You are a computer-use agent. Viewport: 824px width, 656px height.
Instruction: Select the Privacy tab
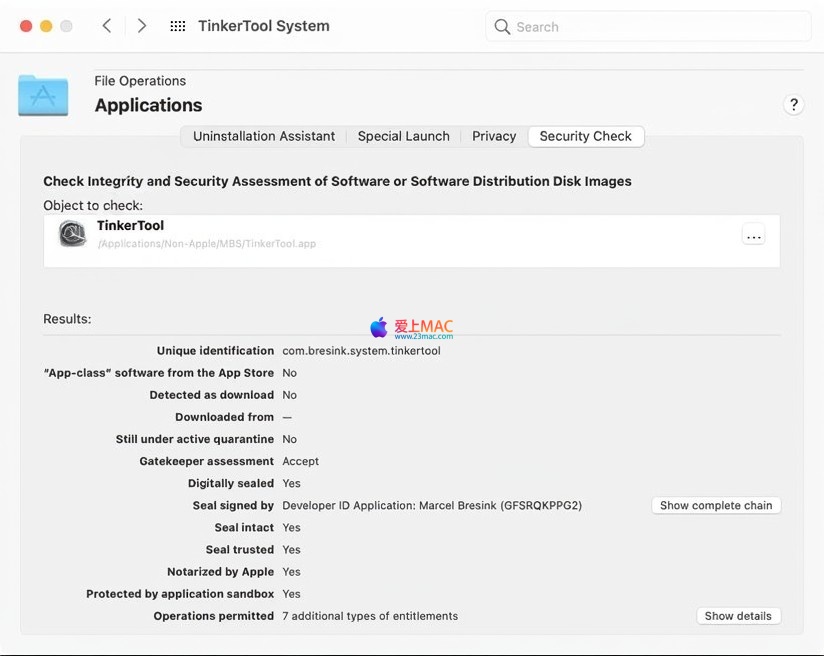pyautogui.click(x=494, y=136)
